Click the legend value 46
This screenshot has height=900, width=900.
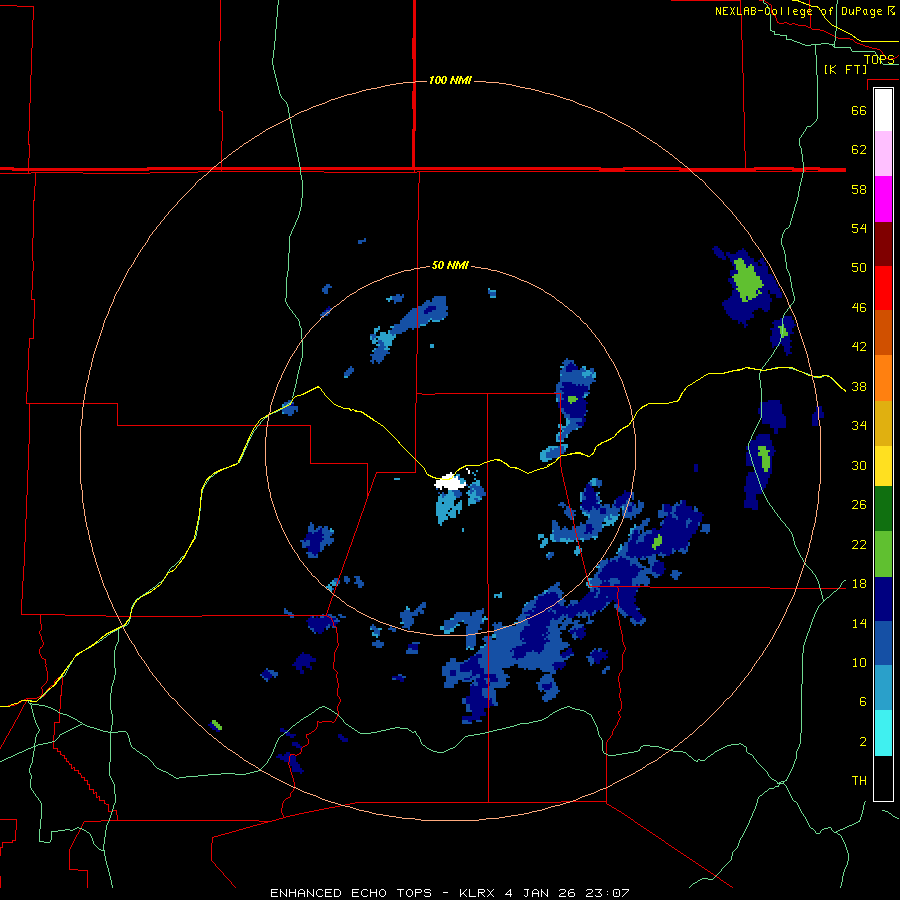point(859,308)
